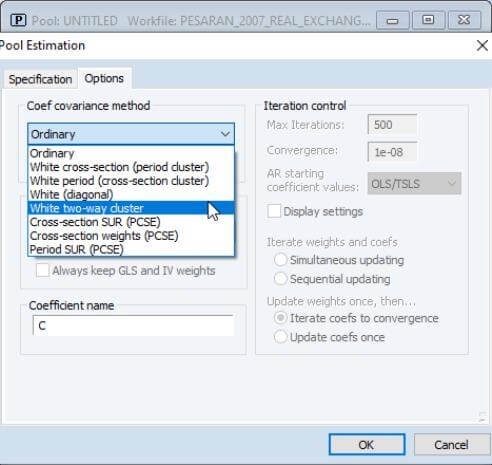Viewport: 492px width, 465px height.
Task: Confirm with the OK button
Action: coord(367,444)
